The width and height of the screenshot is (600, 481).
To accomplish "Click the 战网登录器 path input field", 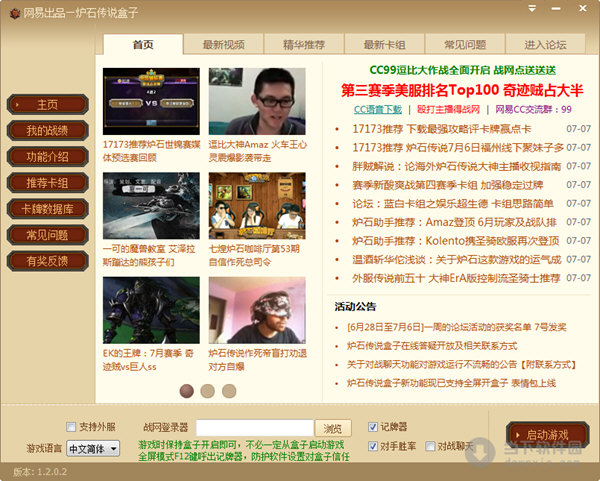I will click(255, 428).
